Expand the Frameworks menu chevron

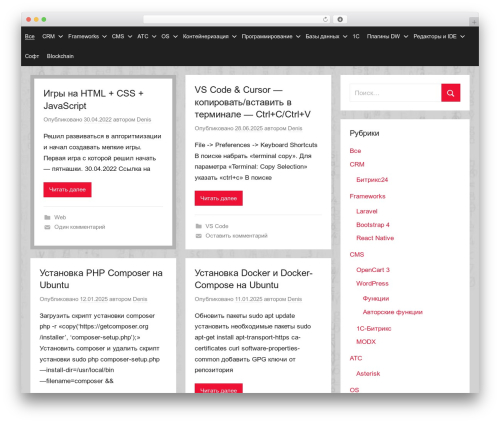(x=104, y=36)
